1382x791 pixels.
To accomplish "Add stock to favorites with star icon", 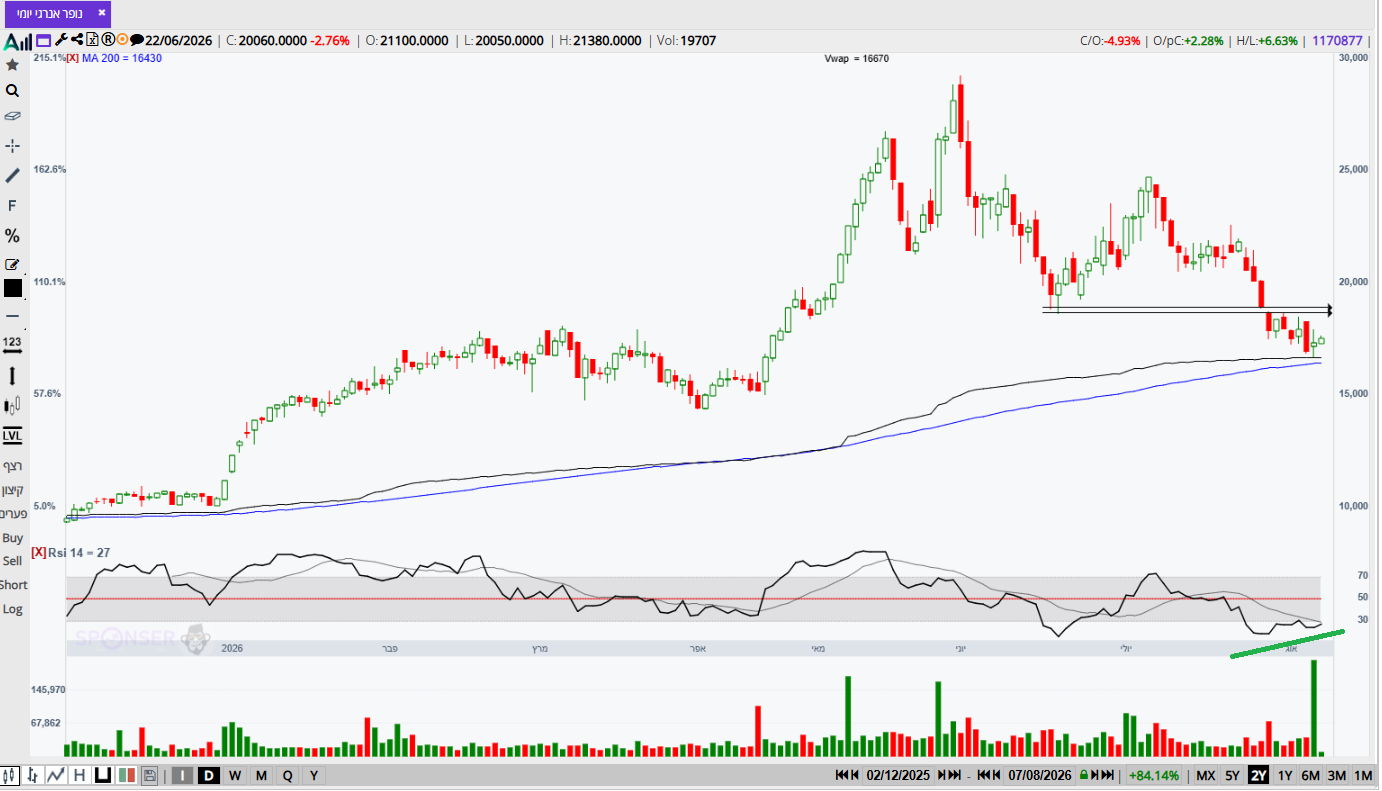I will tap(12, 65).
